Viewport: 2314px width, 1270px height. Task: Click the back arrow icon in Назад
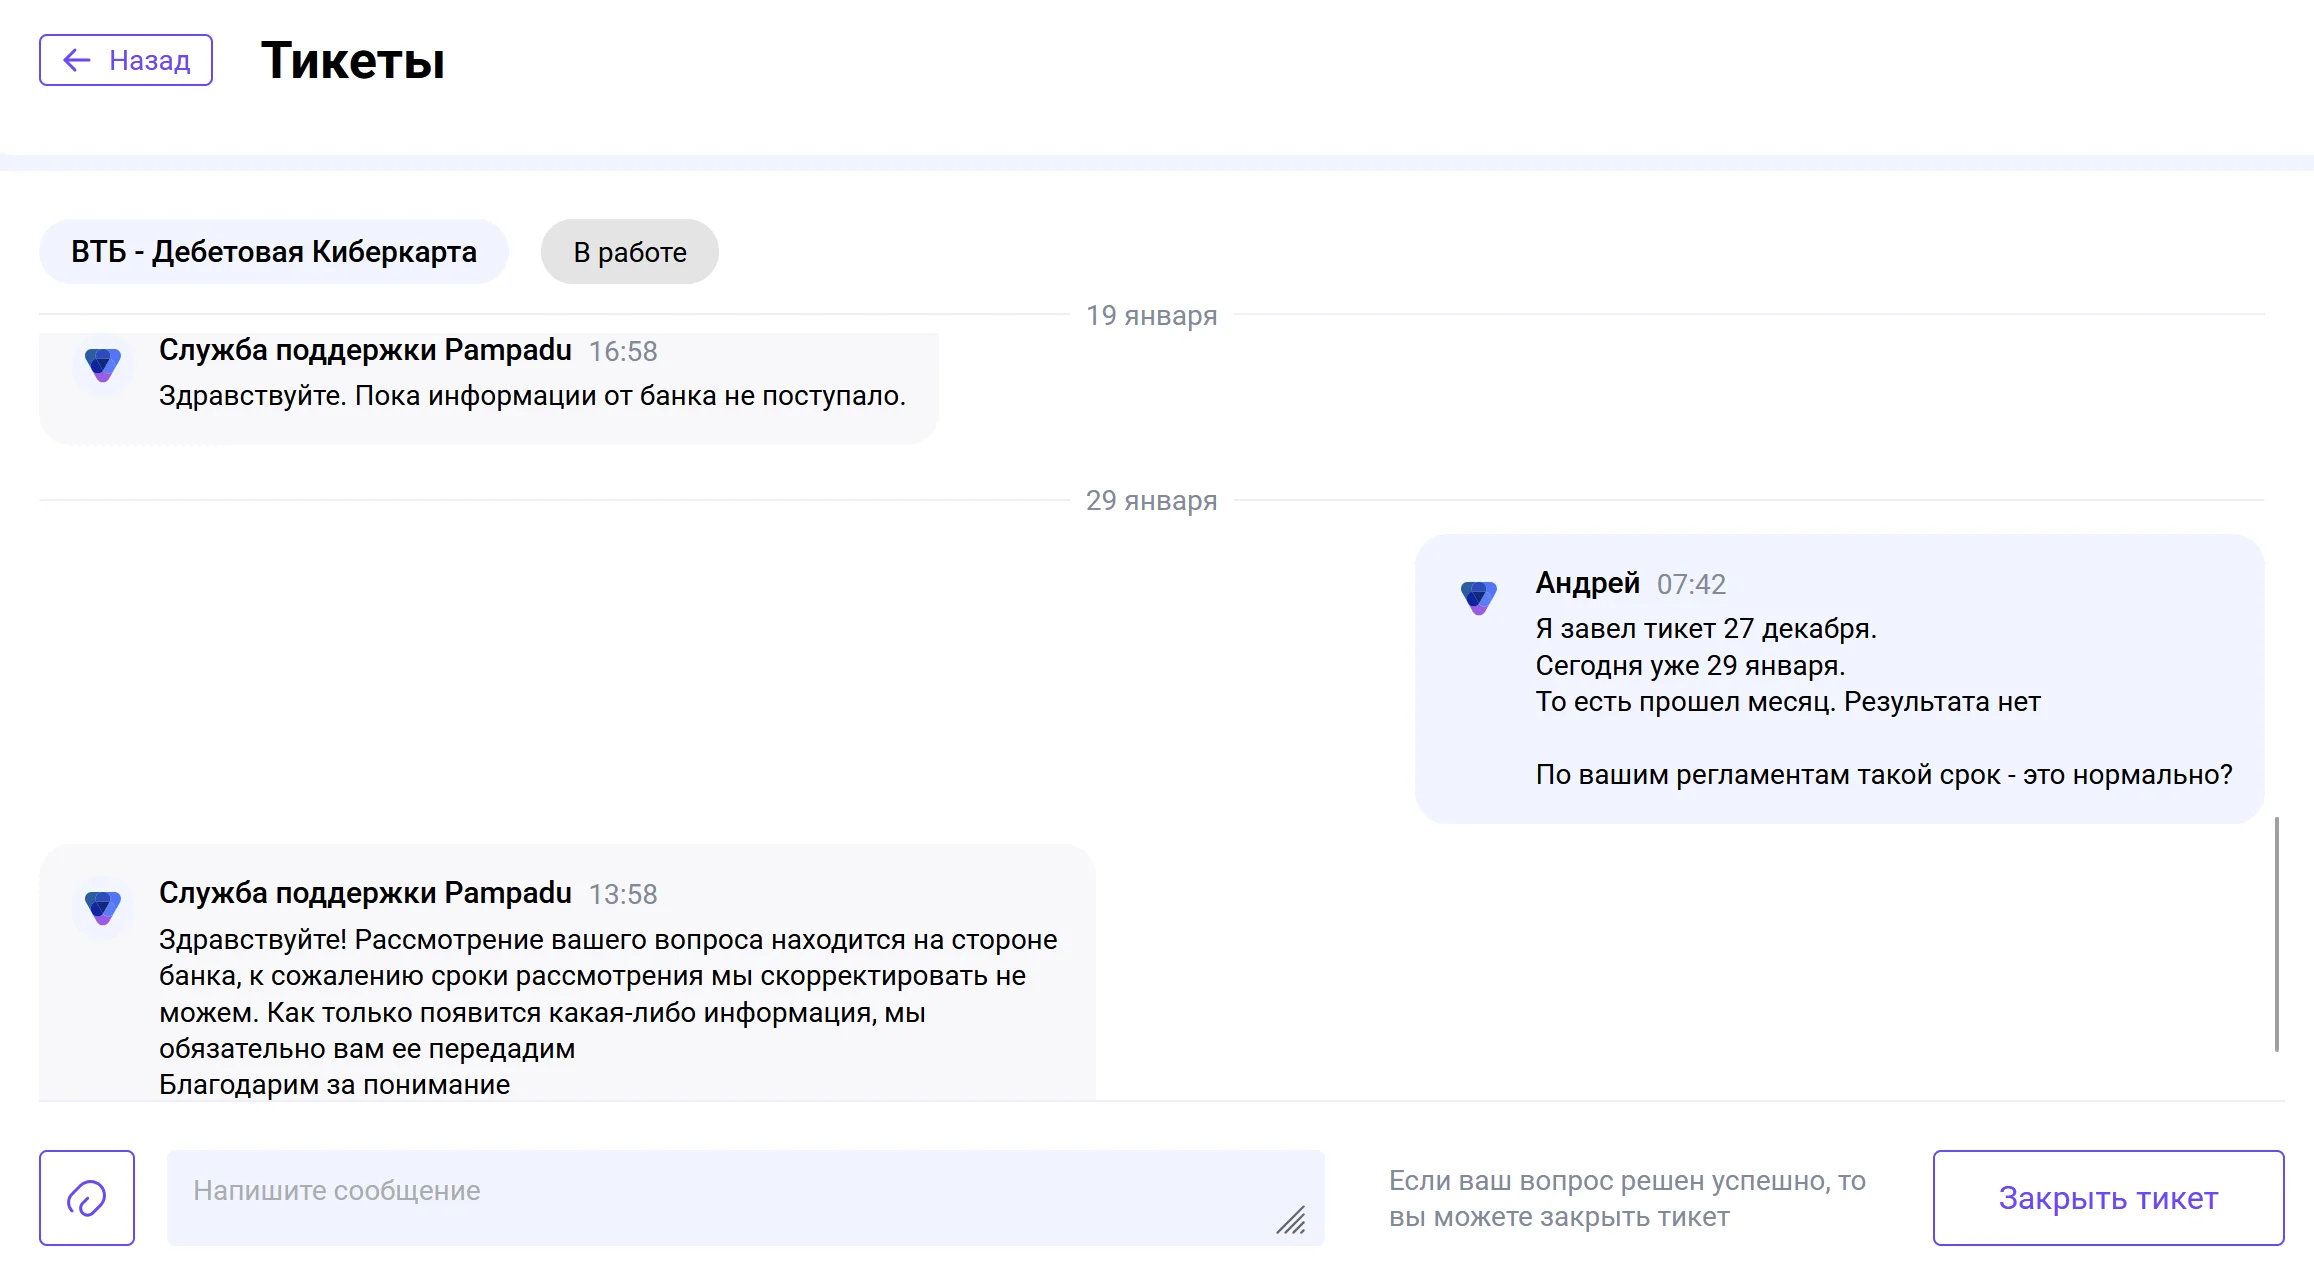click(x=77, y=60)
